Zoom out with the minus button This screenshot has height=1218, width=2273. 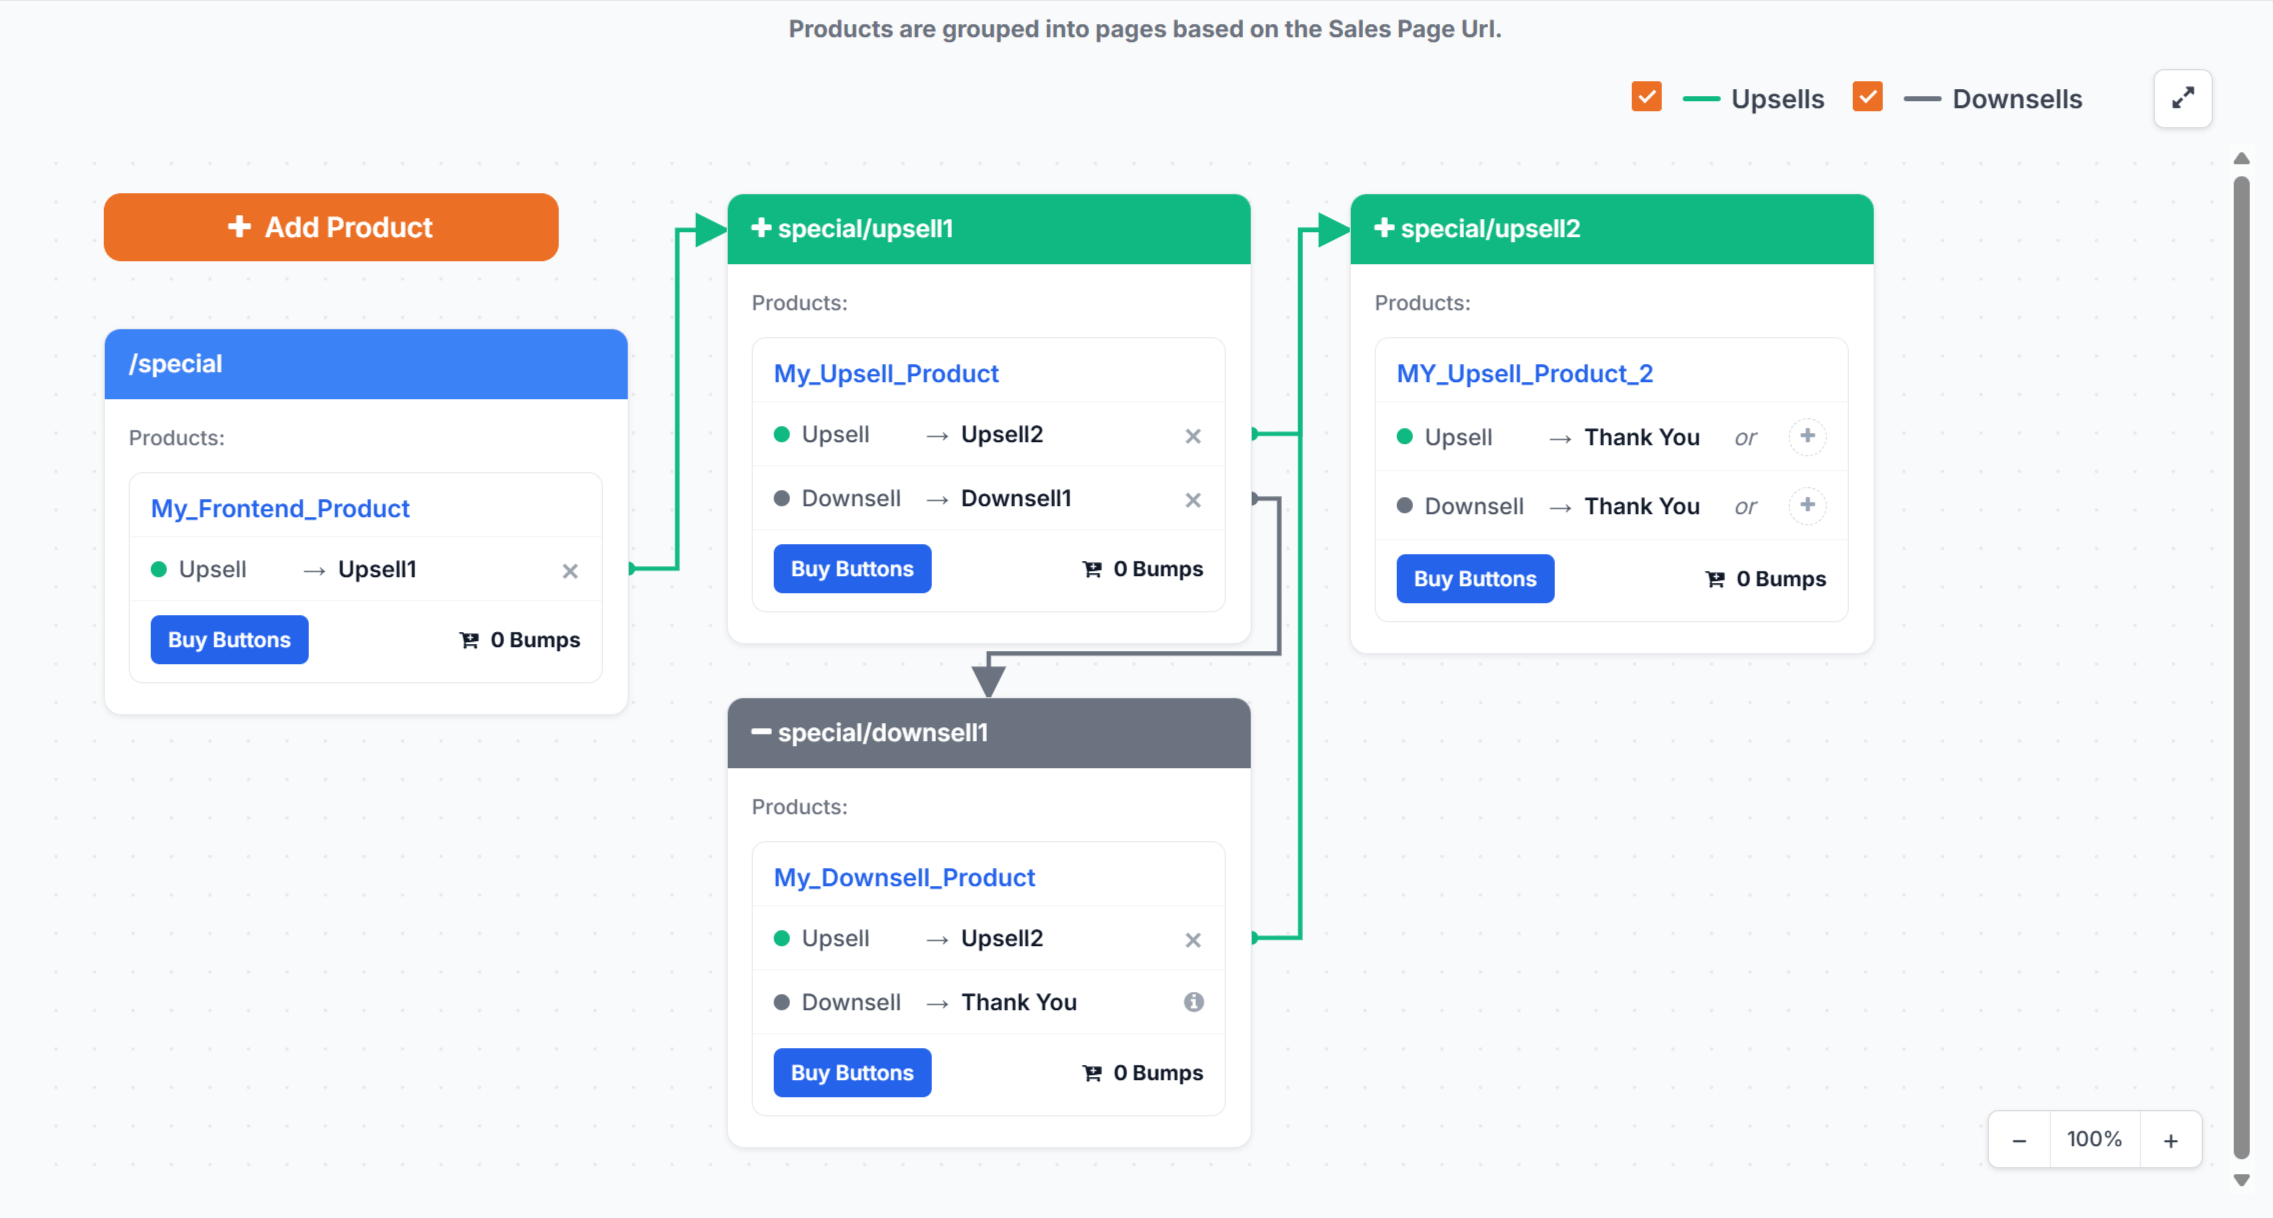click(x=2019, y=1140)
